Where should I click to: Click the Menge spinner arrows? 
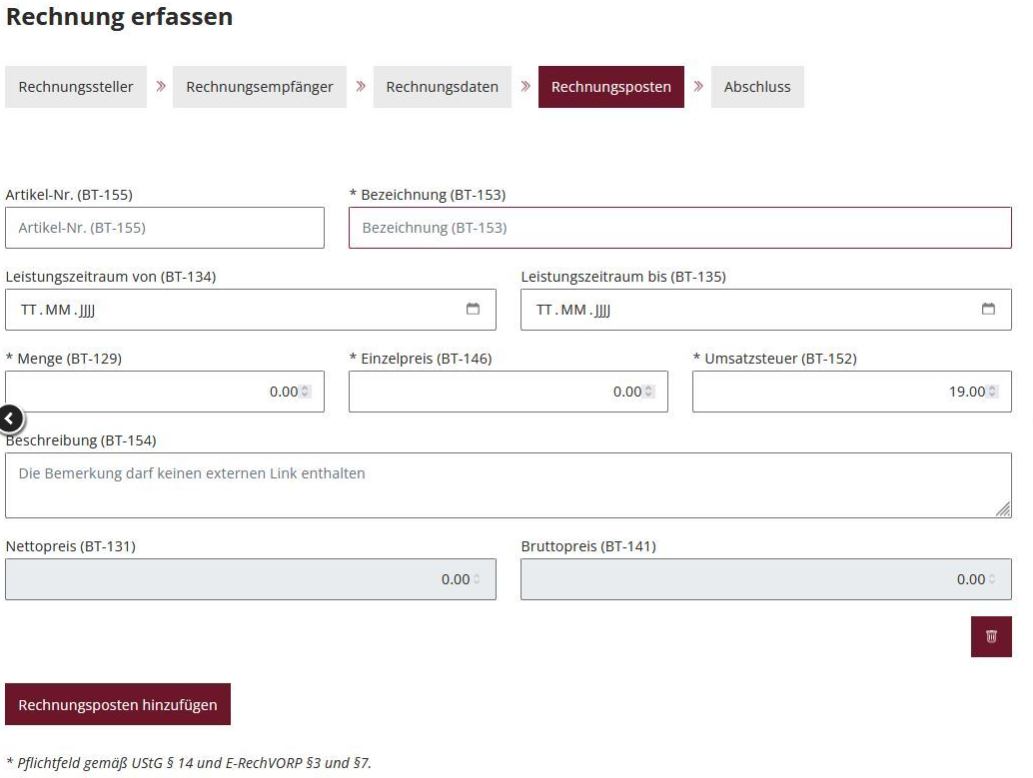tap(306, 392)
